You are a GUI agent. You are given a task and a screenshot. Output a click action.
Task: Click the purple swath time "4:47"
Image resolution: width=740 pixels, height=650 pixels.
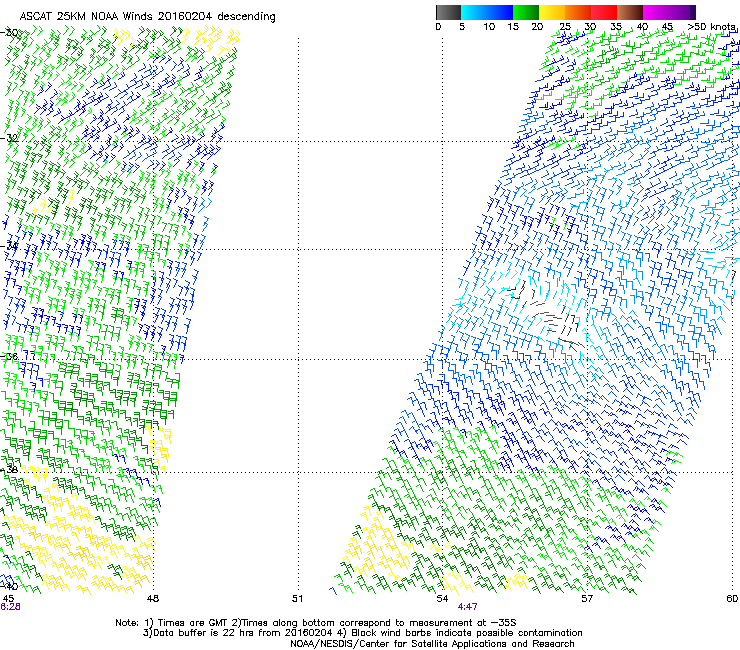(467, 607)
